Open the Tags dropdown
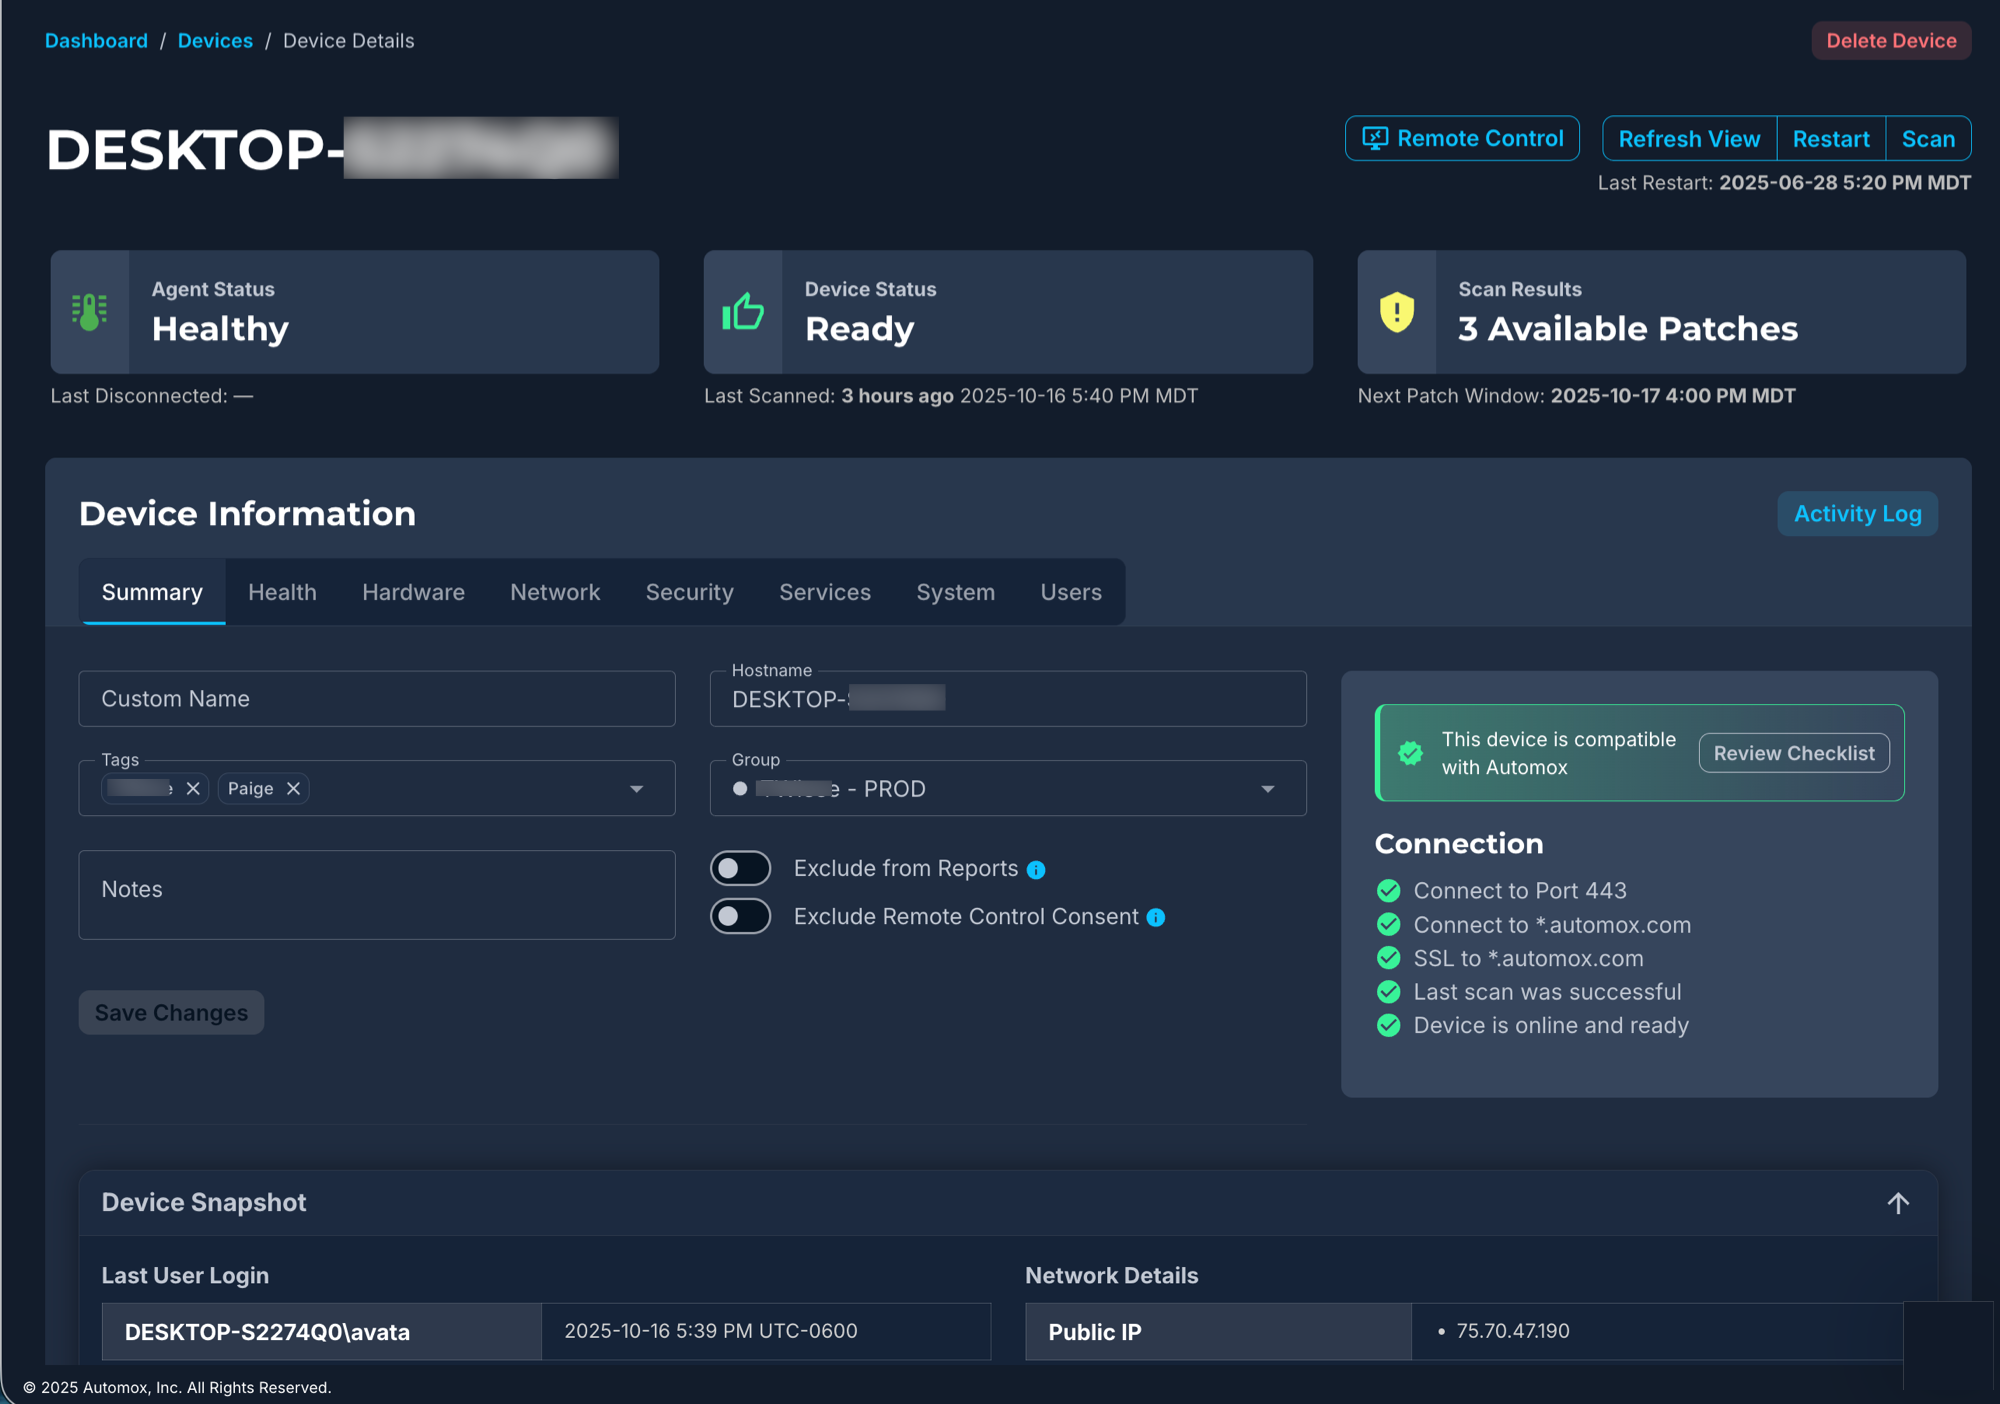The image size is (2000, 1404). (636, 788)
